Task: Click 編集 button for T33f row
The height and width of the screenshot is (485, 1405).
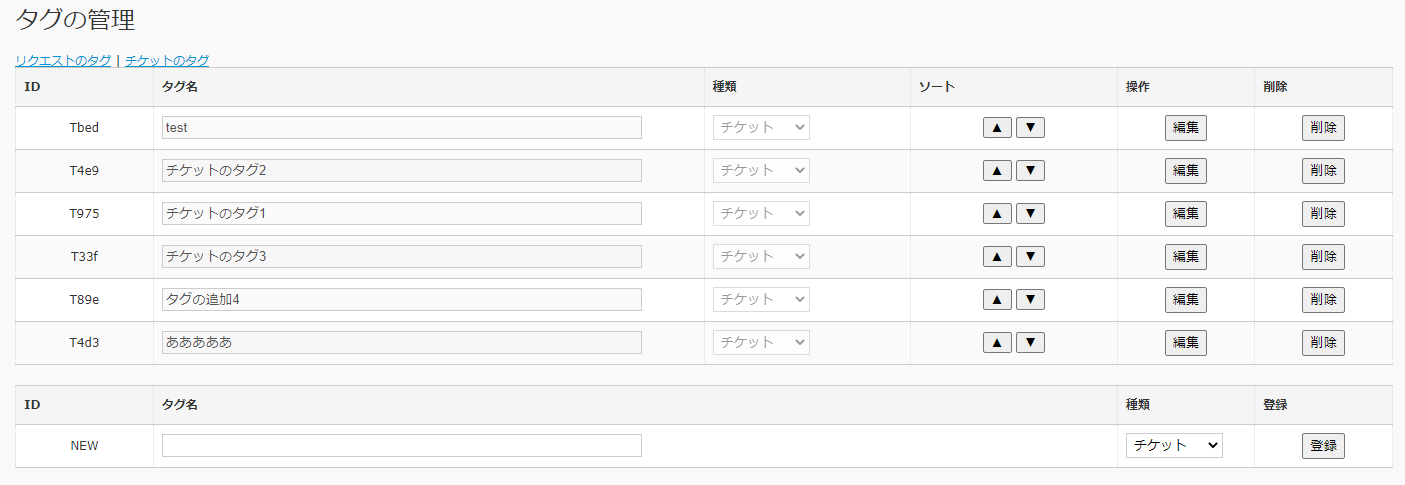Action: 1186,257
